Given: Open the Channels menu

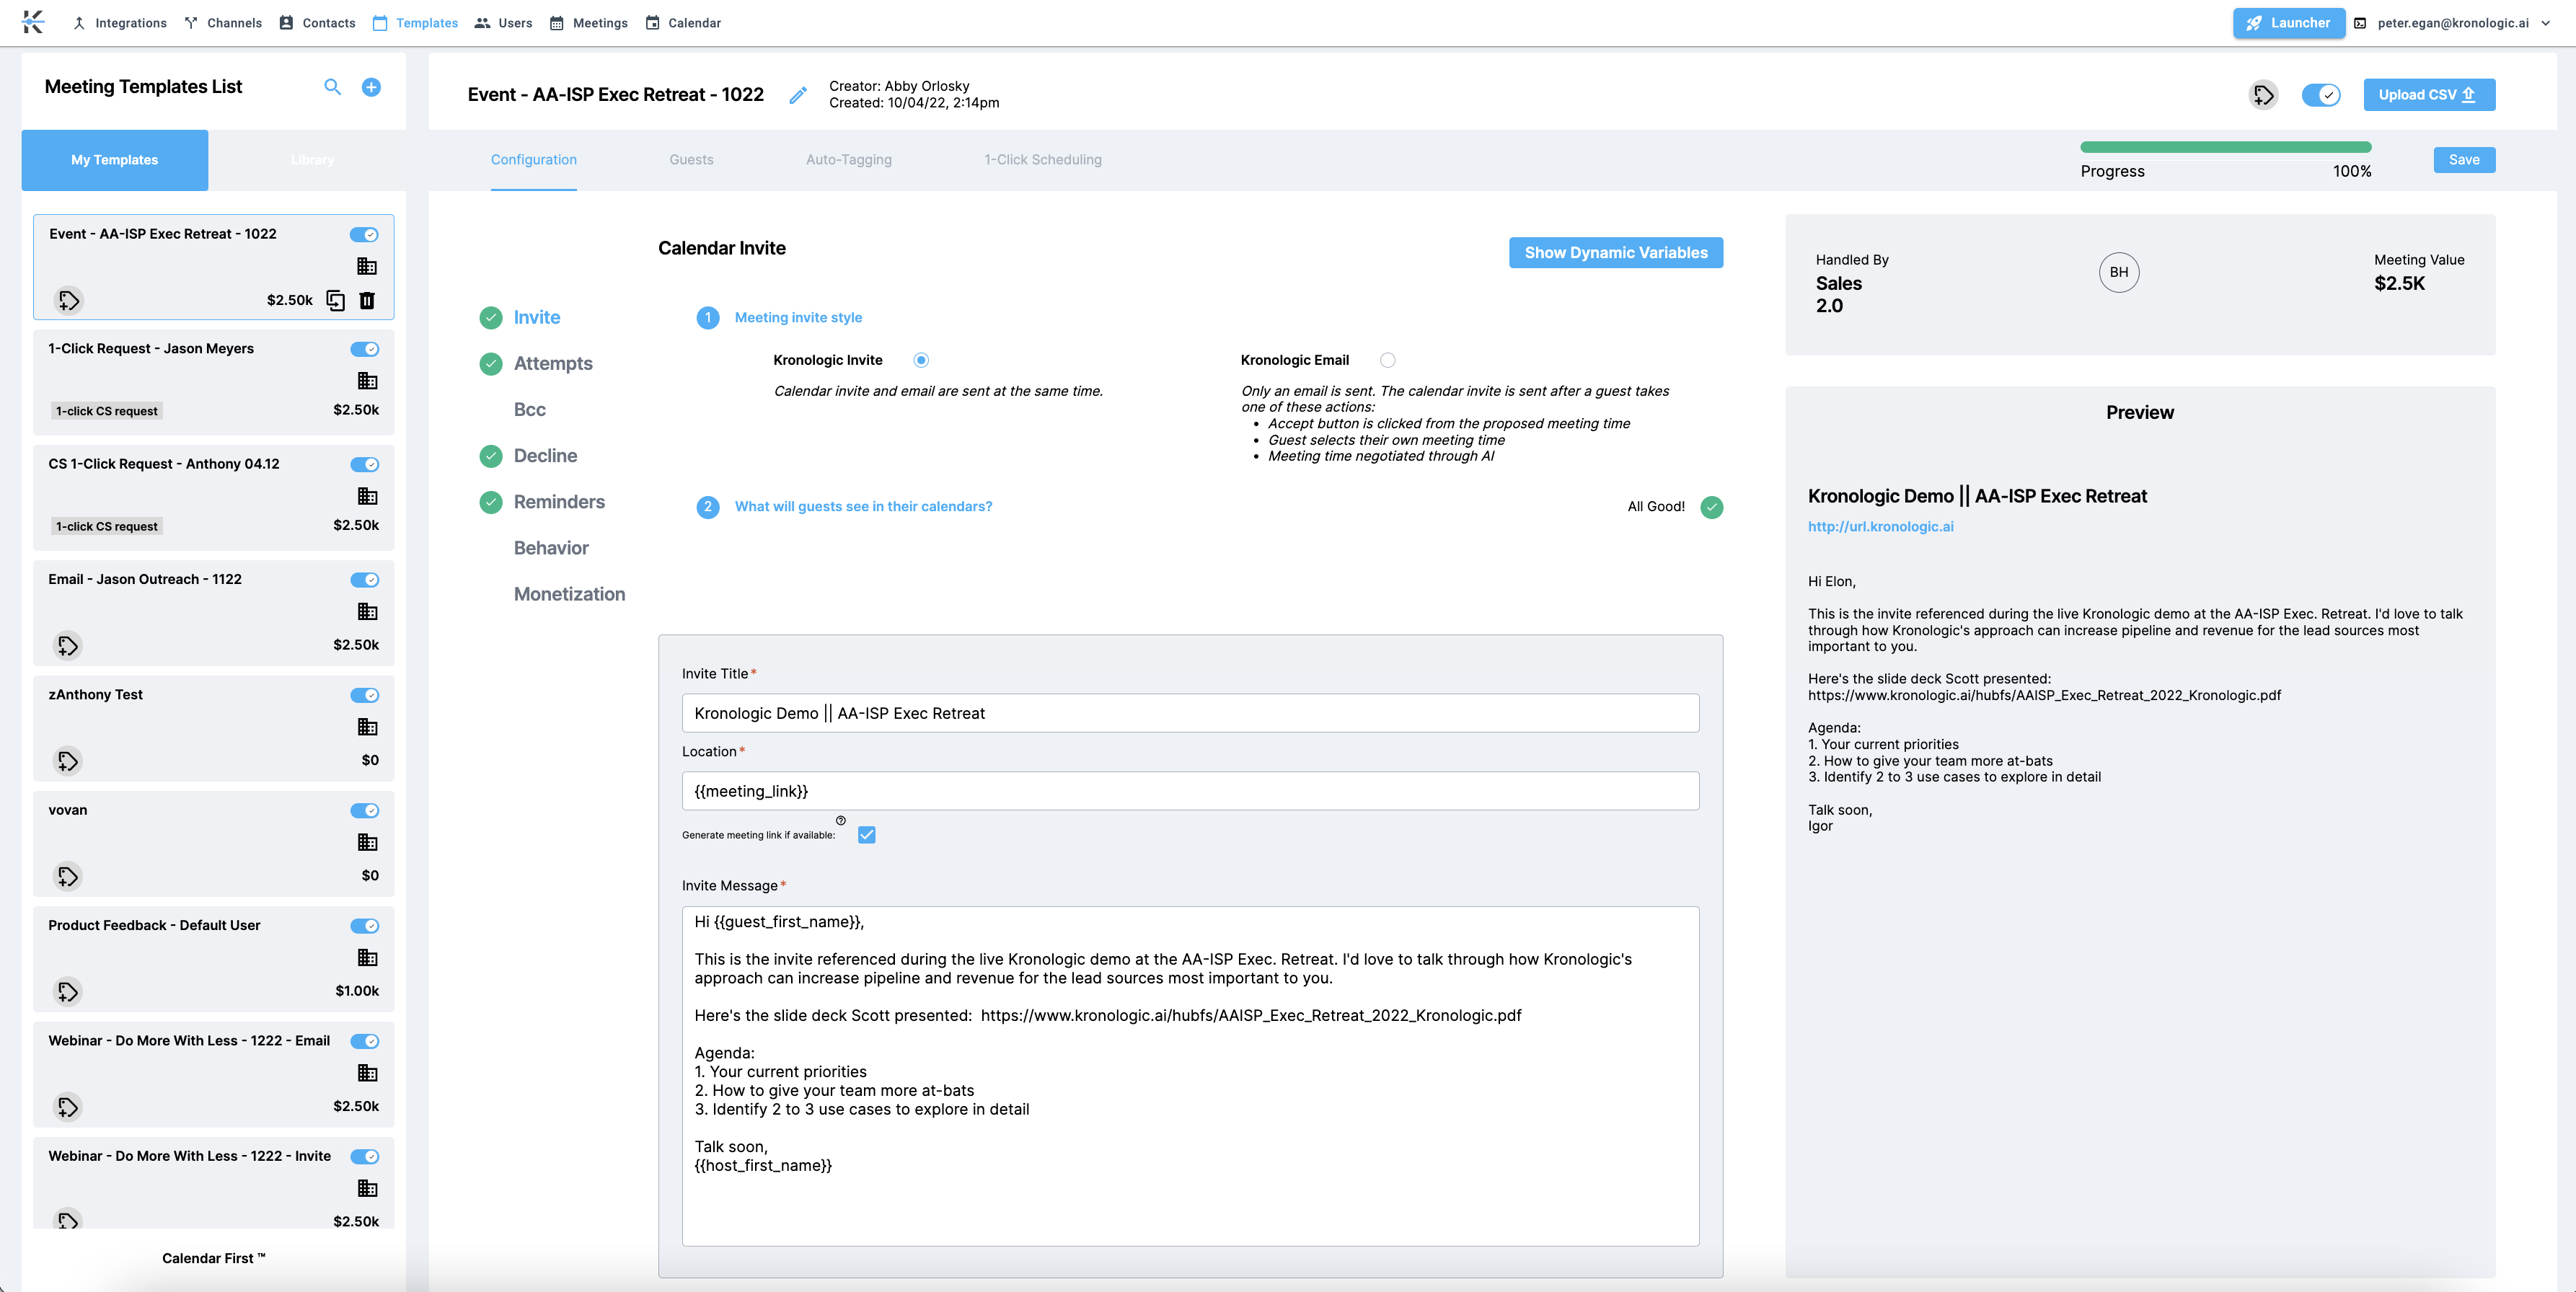Looking at the screenshot, I should (x=223, y=23).
